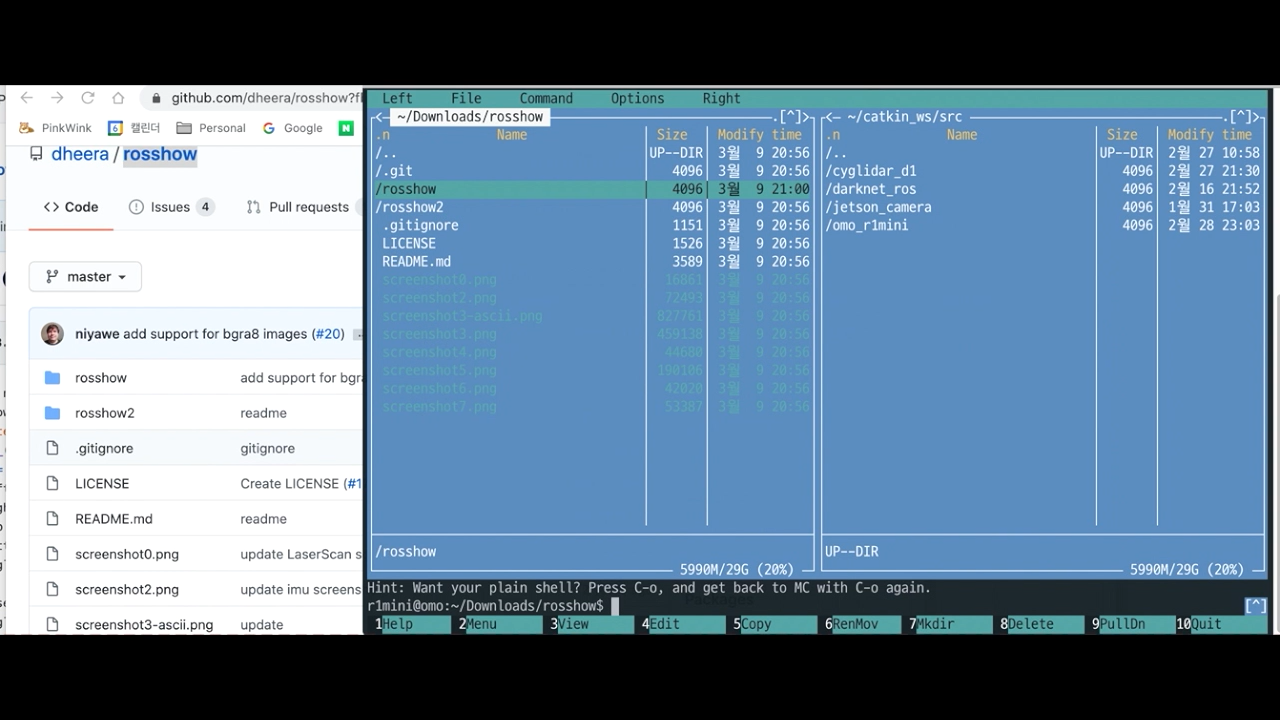This screenshot has height=720, width=1280.
Task: Open the green Naver N bookmark
Action: (346, 128)
